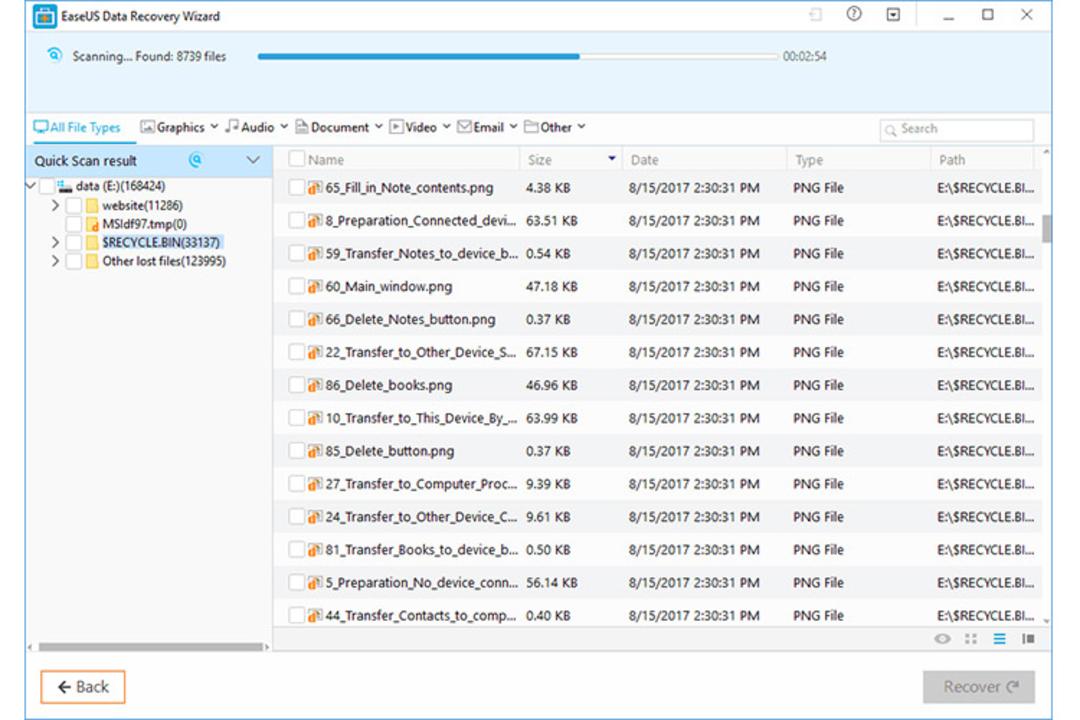Toggle the preview eye icon
Image resolution: width=1080 pixels, height=720 pixels.
pos(942,639)
